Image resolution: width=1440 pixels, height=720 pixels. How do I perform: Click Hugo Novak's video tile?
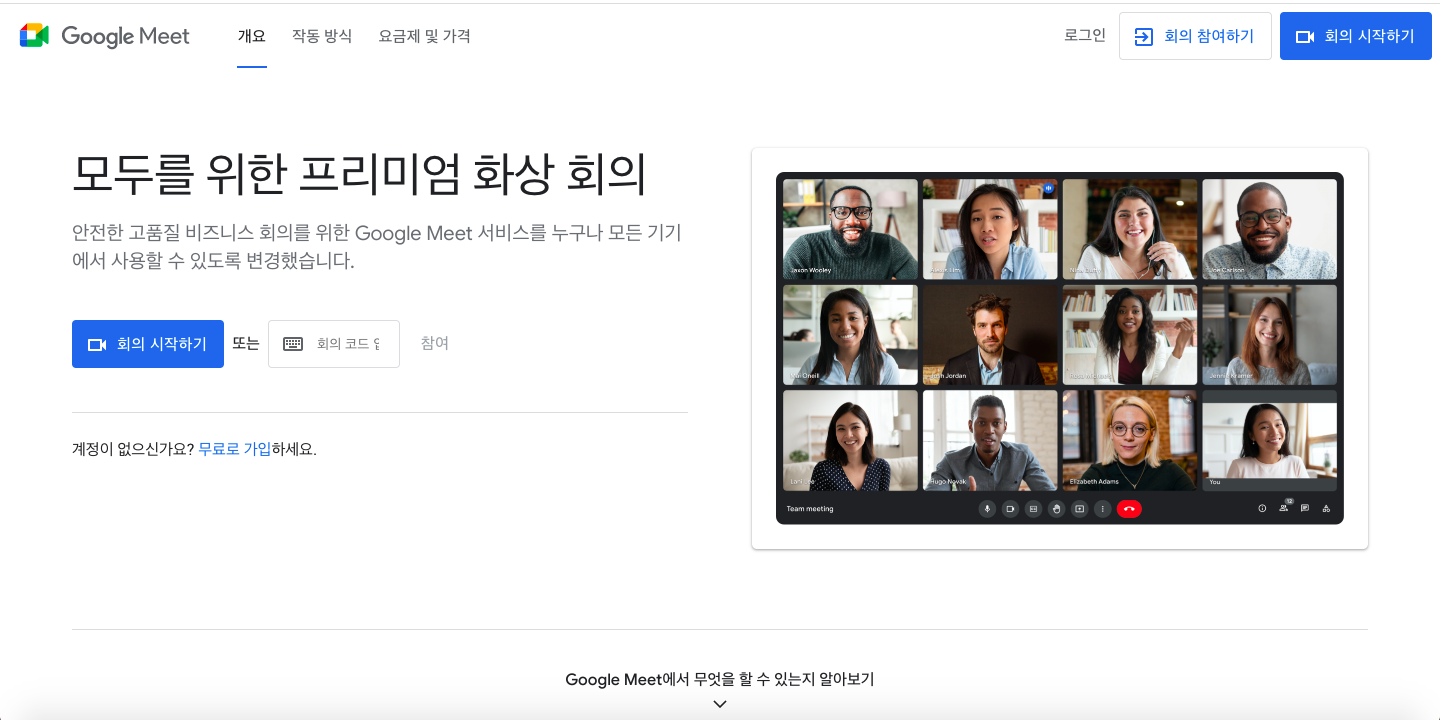click(x=990, y=440)
